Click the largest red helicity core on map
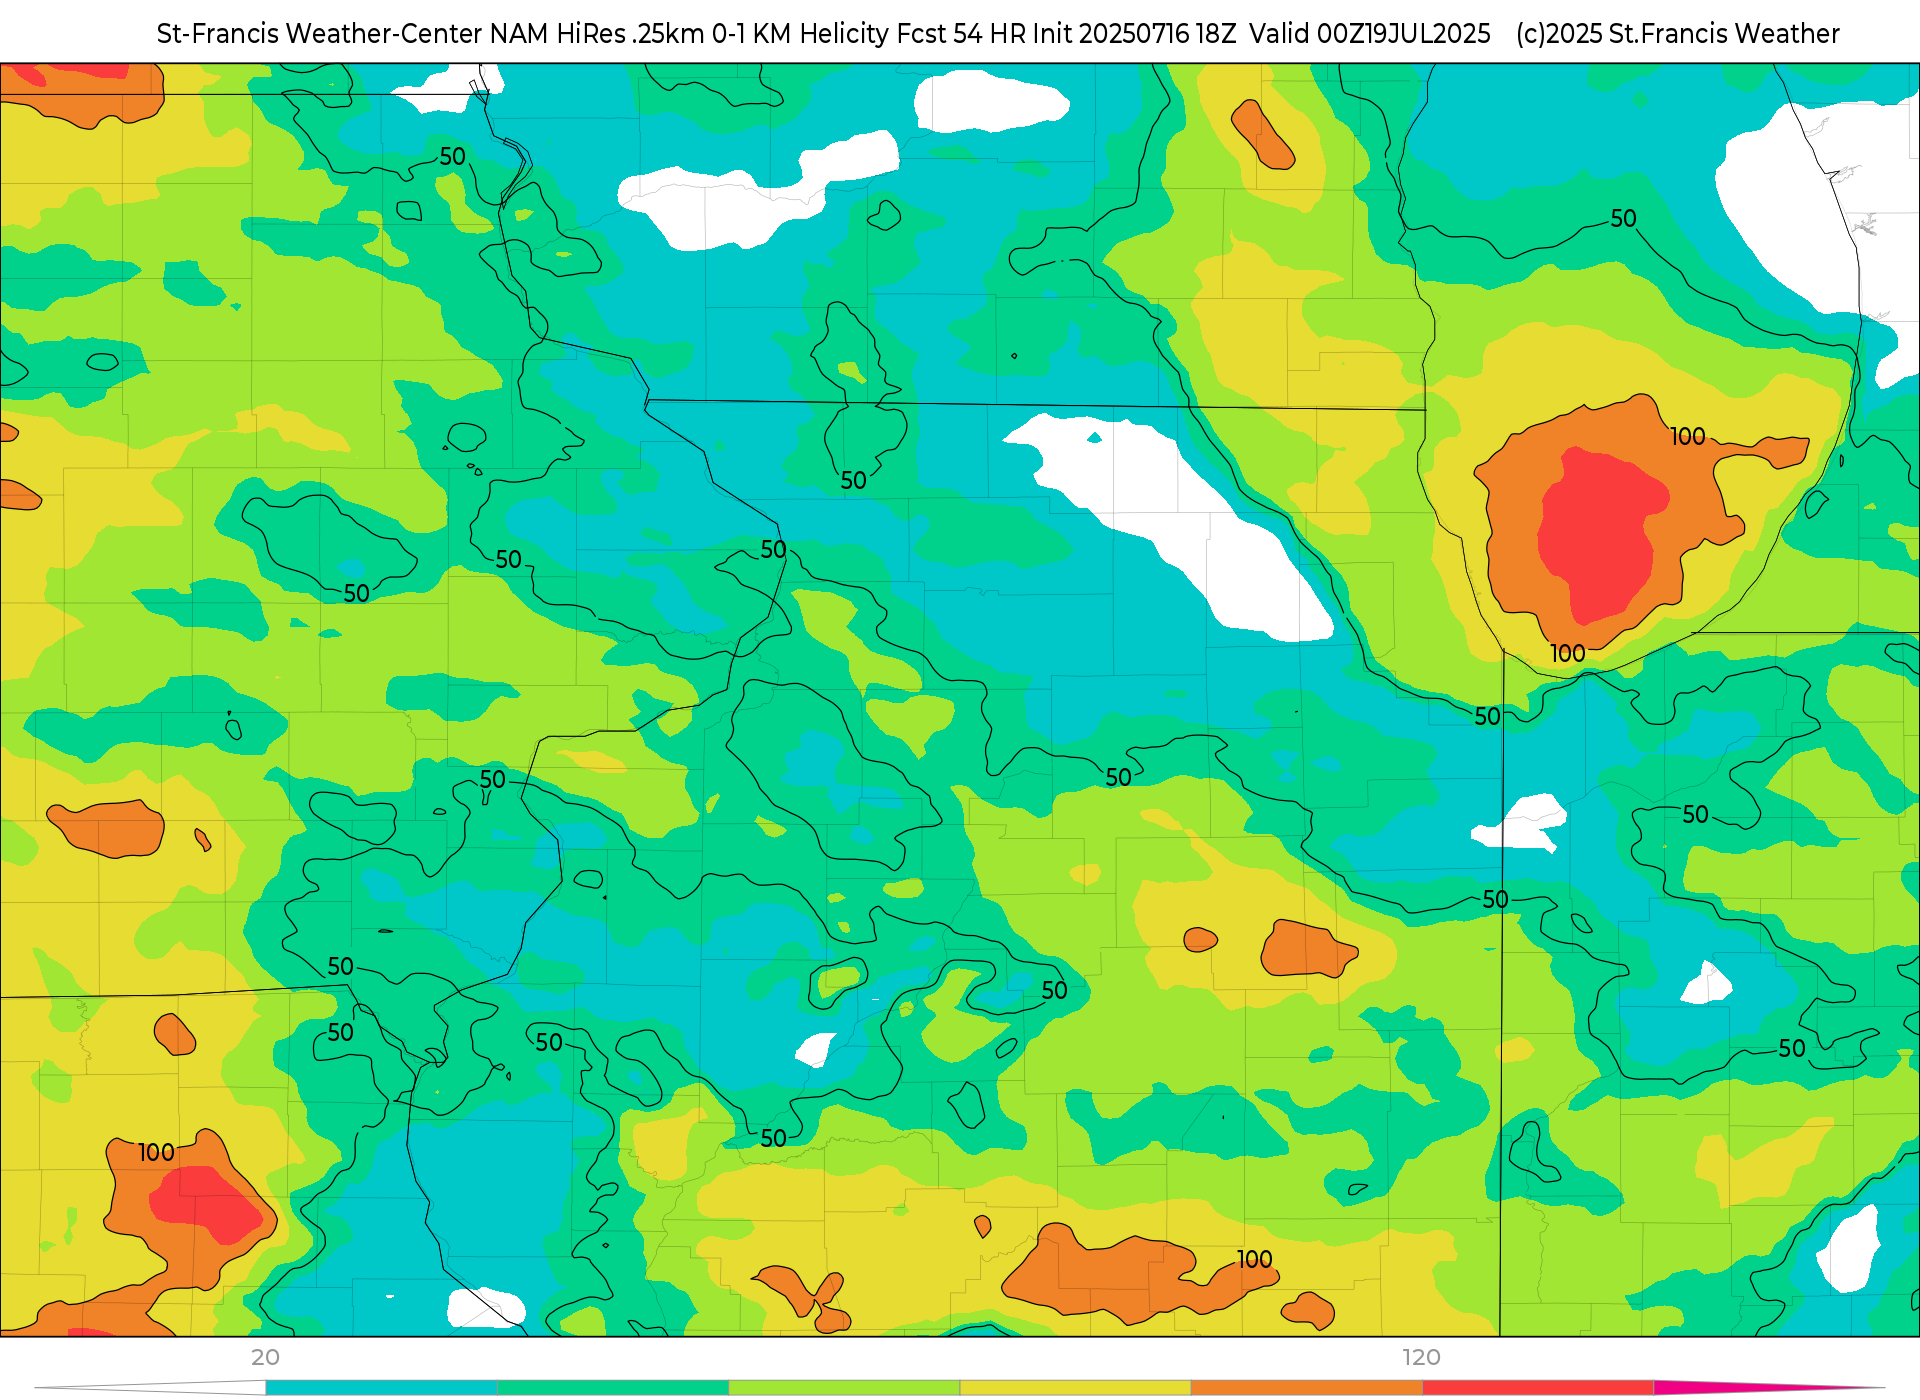This screenshot has width=1920, height=1400. (1600, 535)
